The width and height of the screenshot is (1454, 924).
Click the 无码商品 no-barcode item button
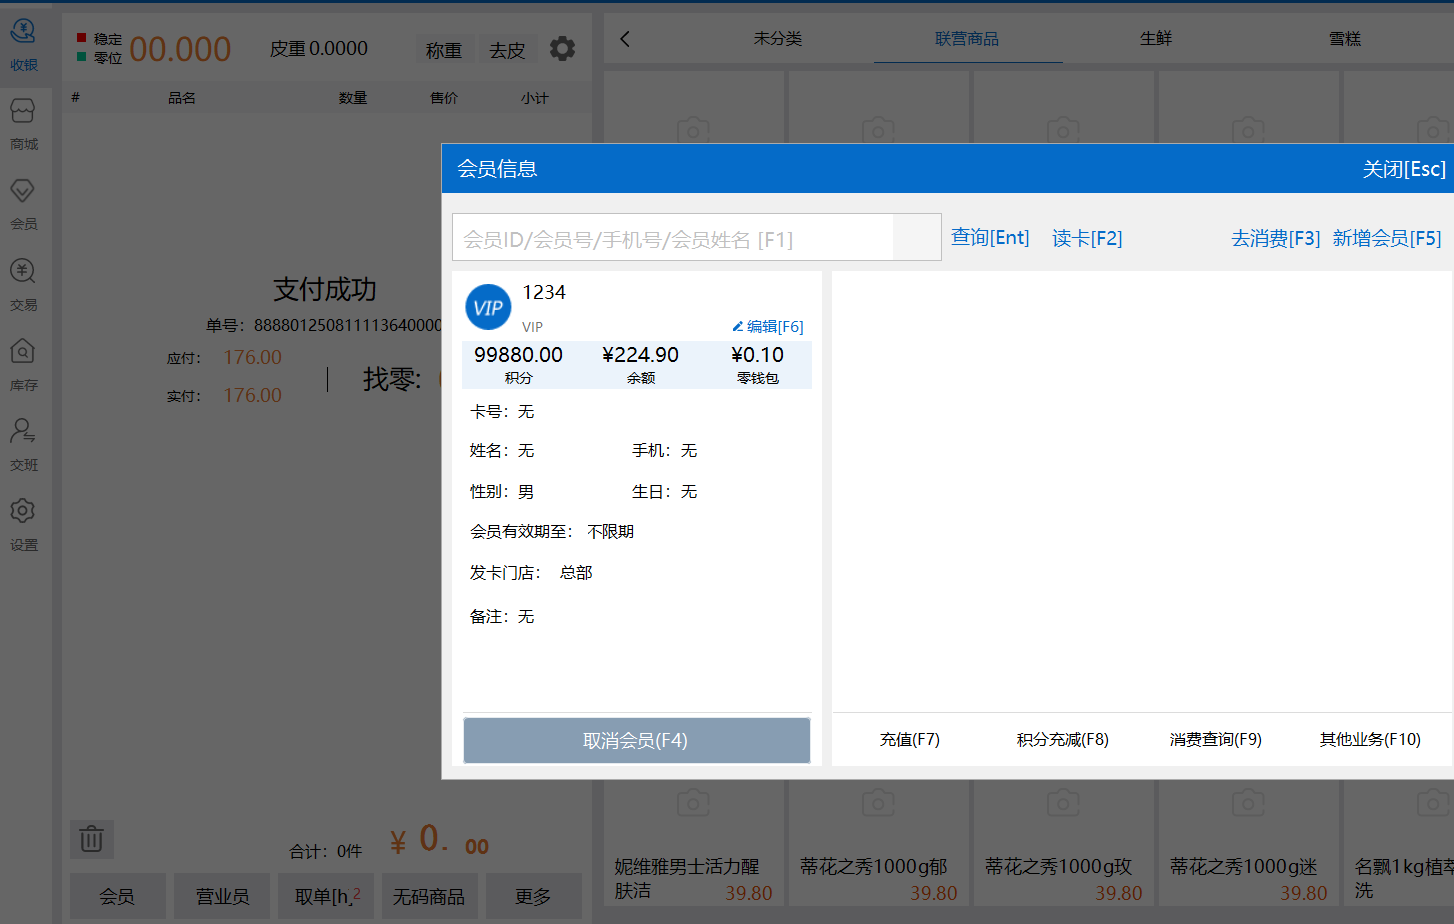(x=429, y=896)
